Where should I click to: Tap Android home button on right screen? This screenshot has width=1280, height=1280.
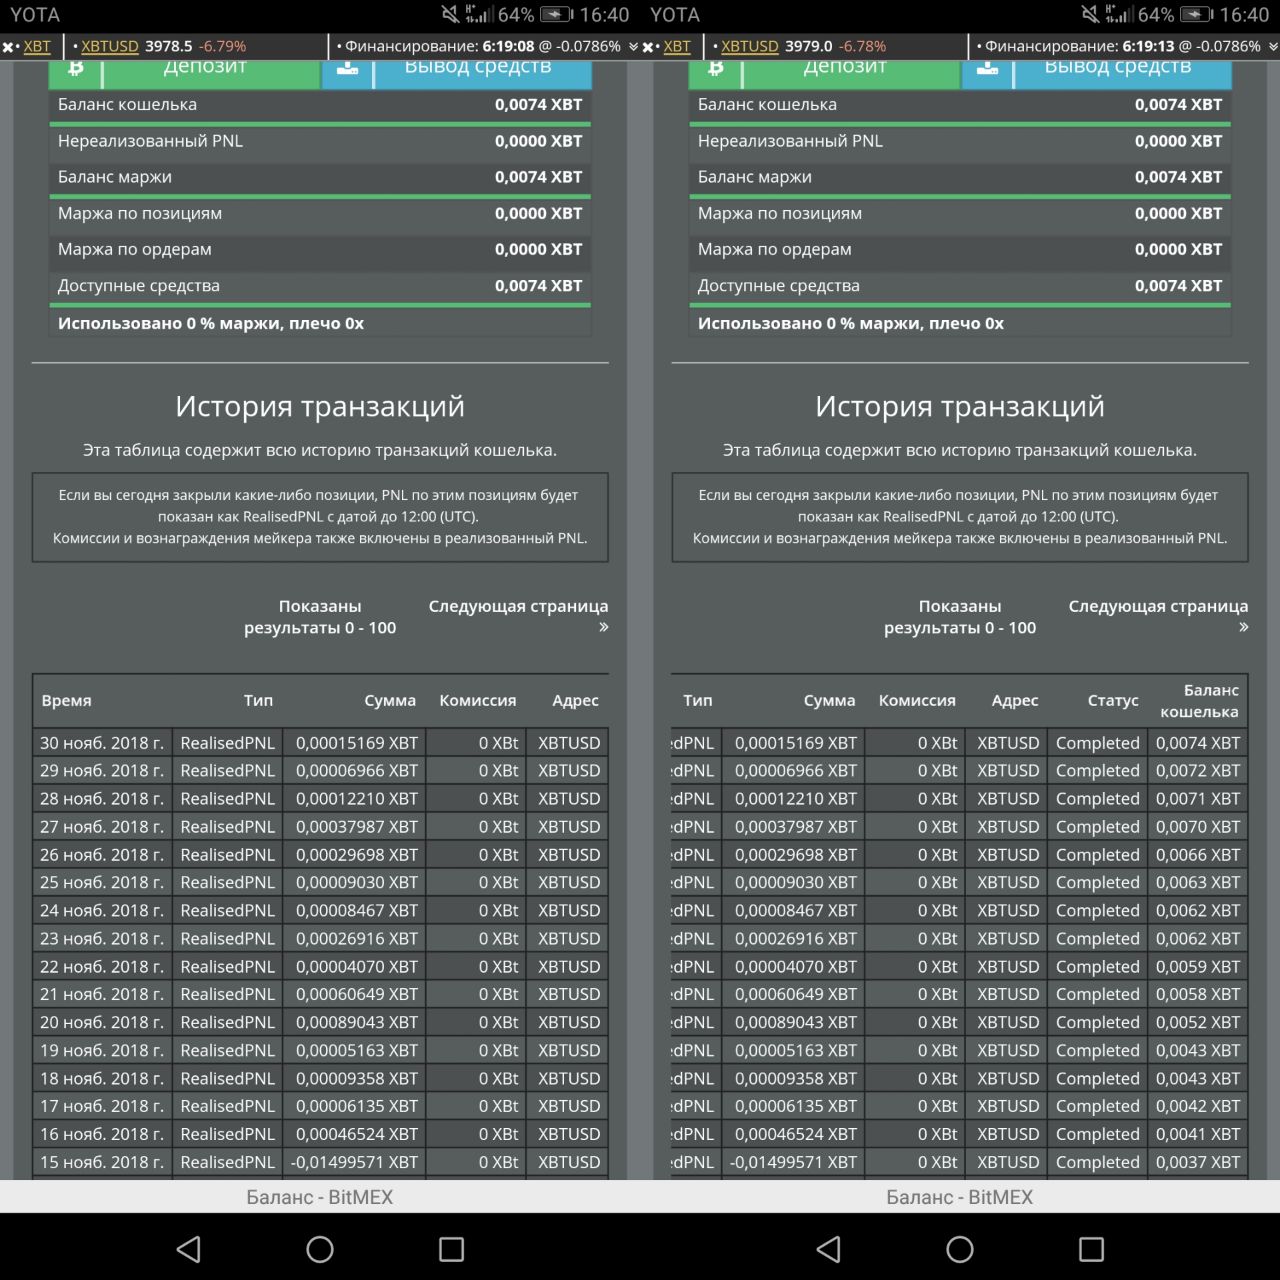pos(960,1249)
